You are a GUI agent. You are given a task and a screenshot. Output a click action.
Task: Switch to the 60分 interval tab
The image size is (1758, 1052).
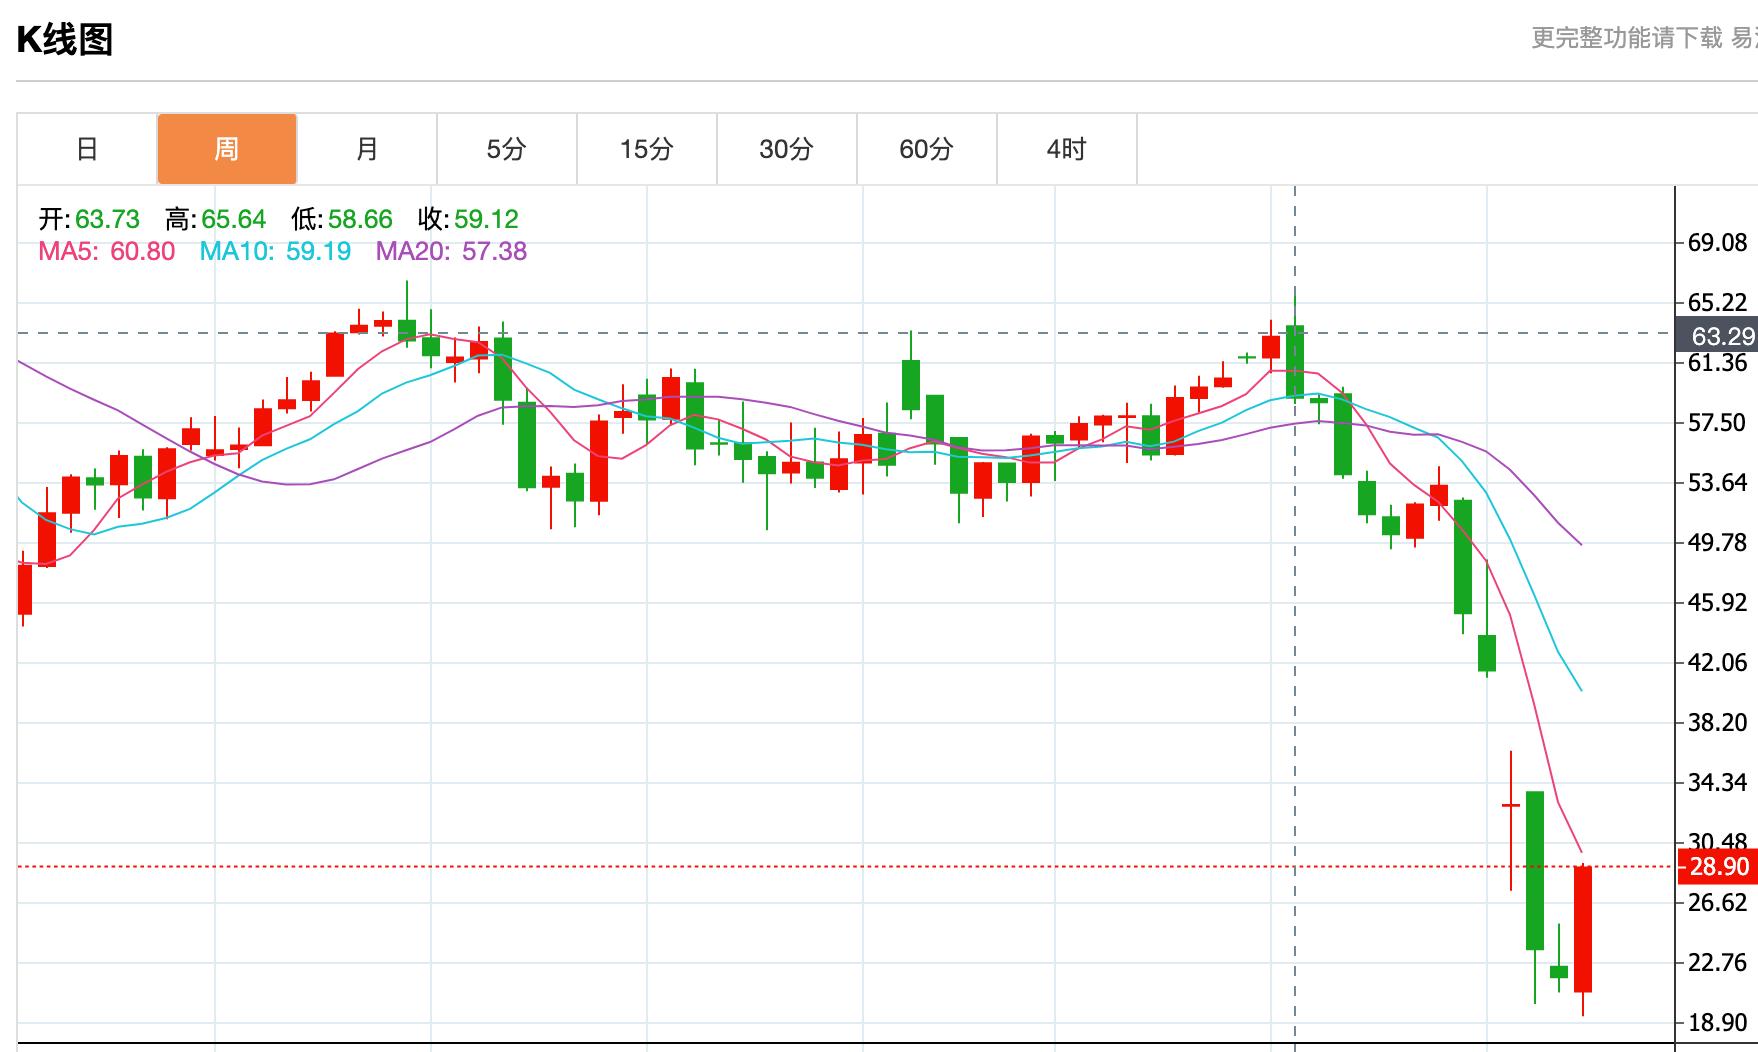(927, 149)
